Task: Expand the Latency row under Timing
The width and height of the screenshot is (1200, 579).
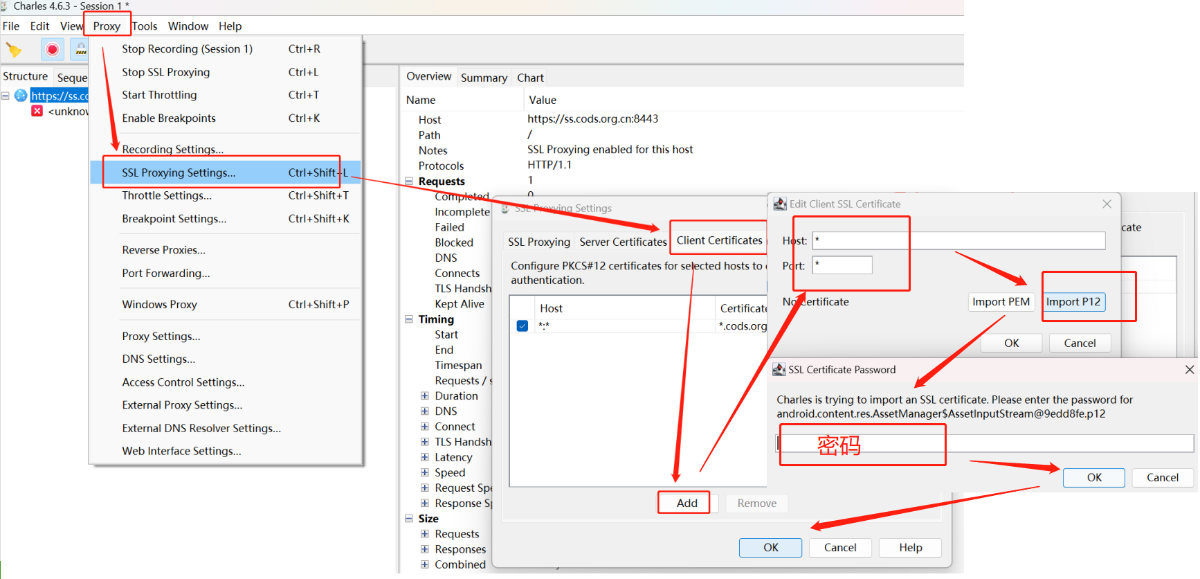Action: click(425, 458)
